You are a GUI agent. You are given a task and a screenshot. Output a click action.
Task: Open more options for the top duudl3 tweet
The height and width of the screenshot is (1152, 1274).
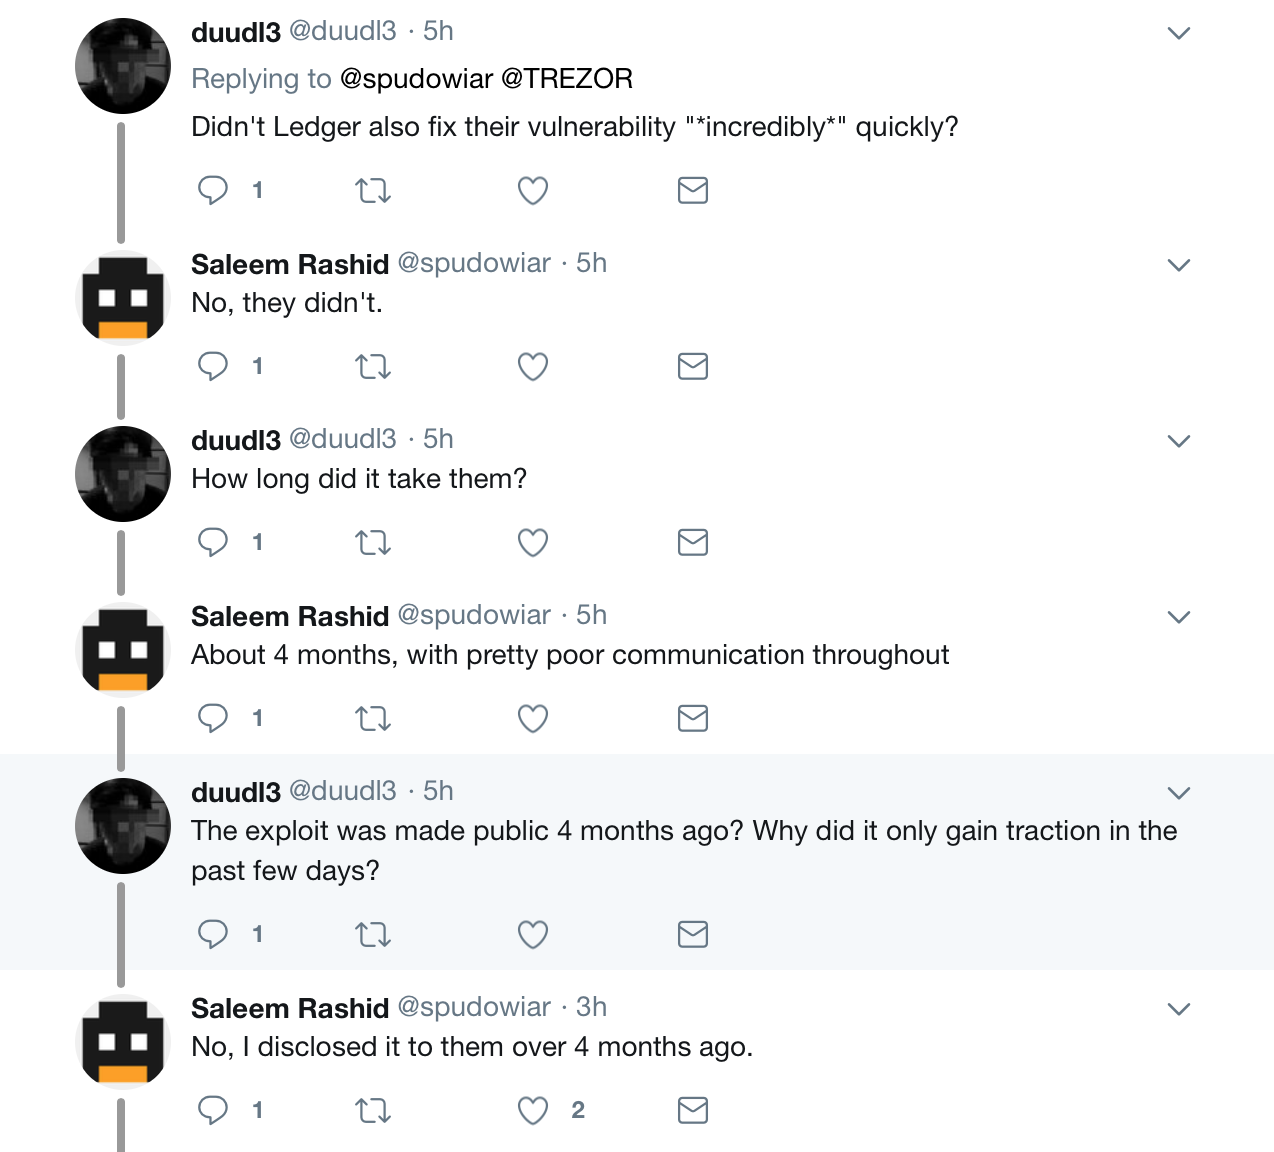(1179, 33)
